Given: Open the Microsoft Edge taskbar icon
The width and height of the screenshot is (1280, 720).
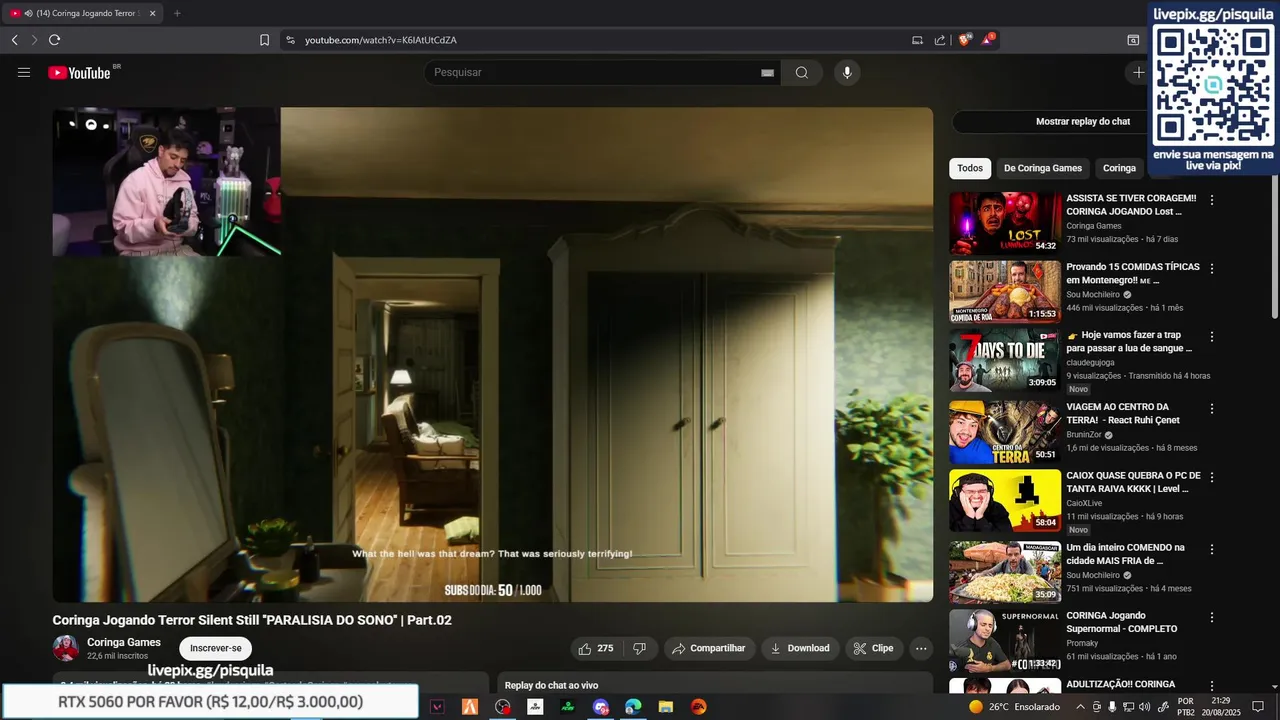Looking at the screenshot, I should pyautogui.click(x=633, y=707).
